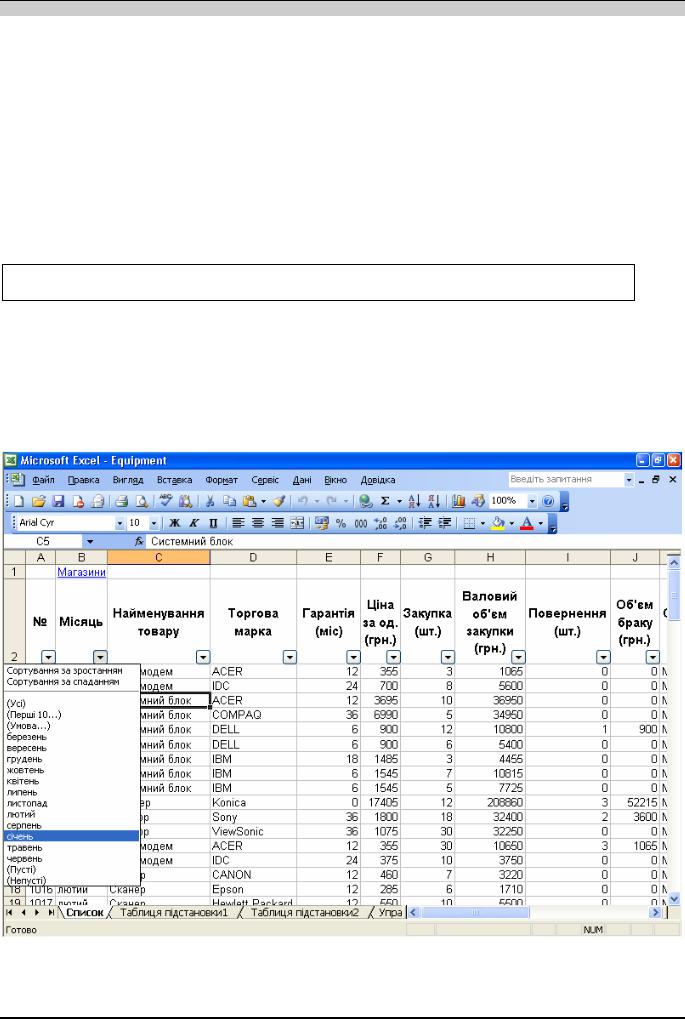Open the Arial Cyr font name dropdown

pyautogui.click(x=120, y=523)
